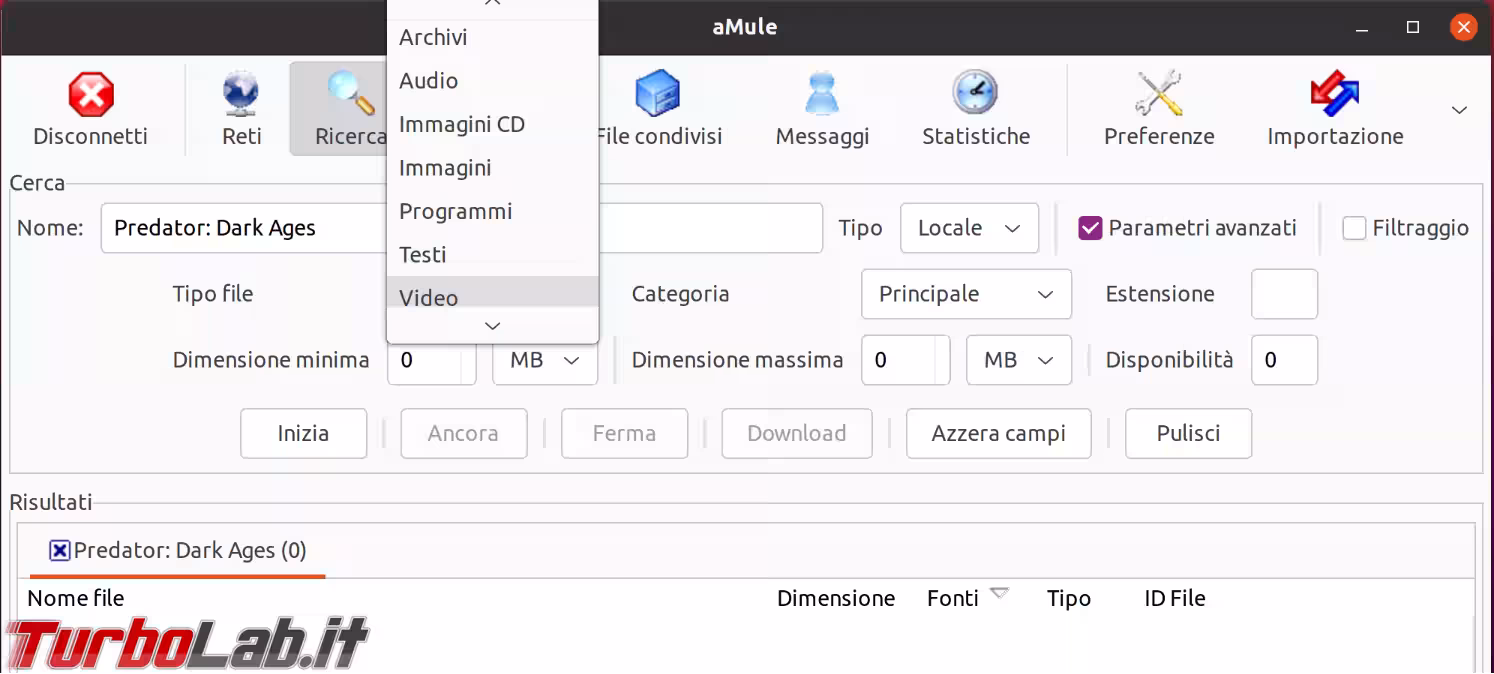Enable the Filtraggio checkbox

coord(1355,228)
